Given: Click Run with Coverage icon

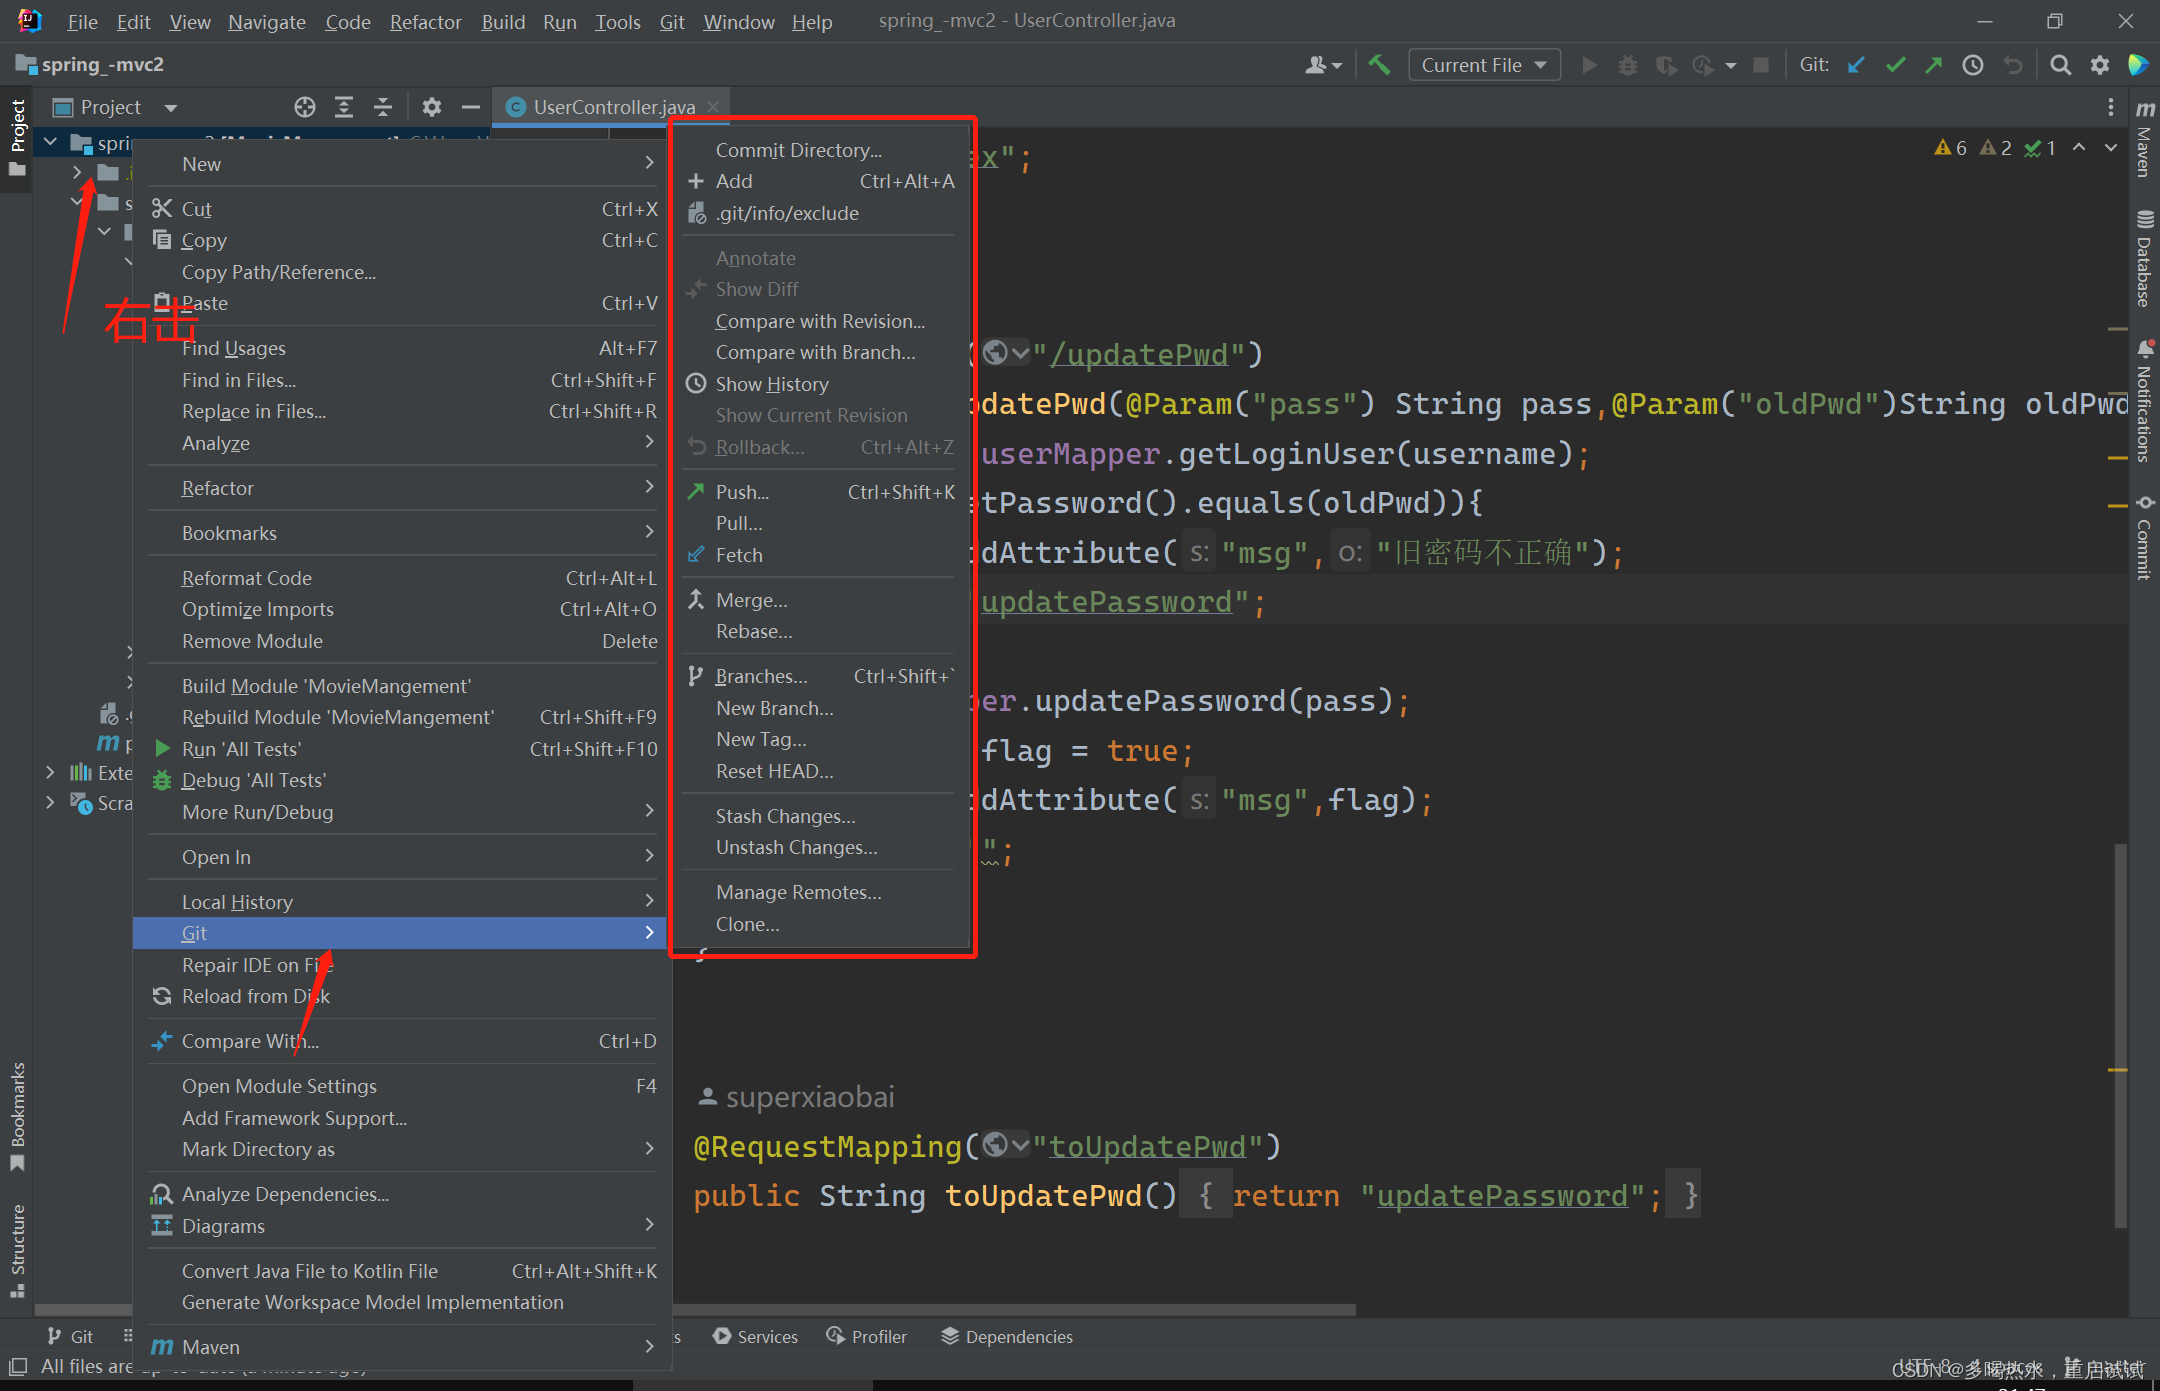Looking at the screenshot, I should [1666, 65].
